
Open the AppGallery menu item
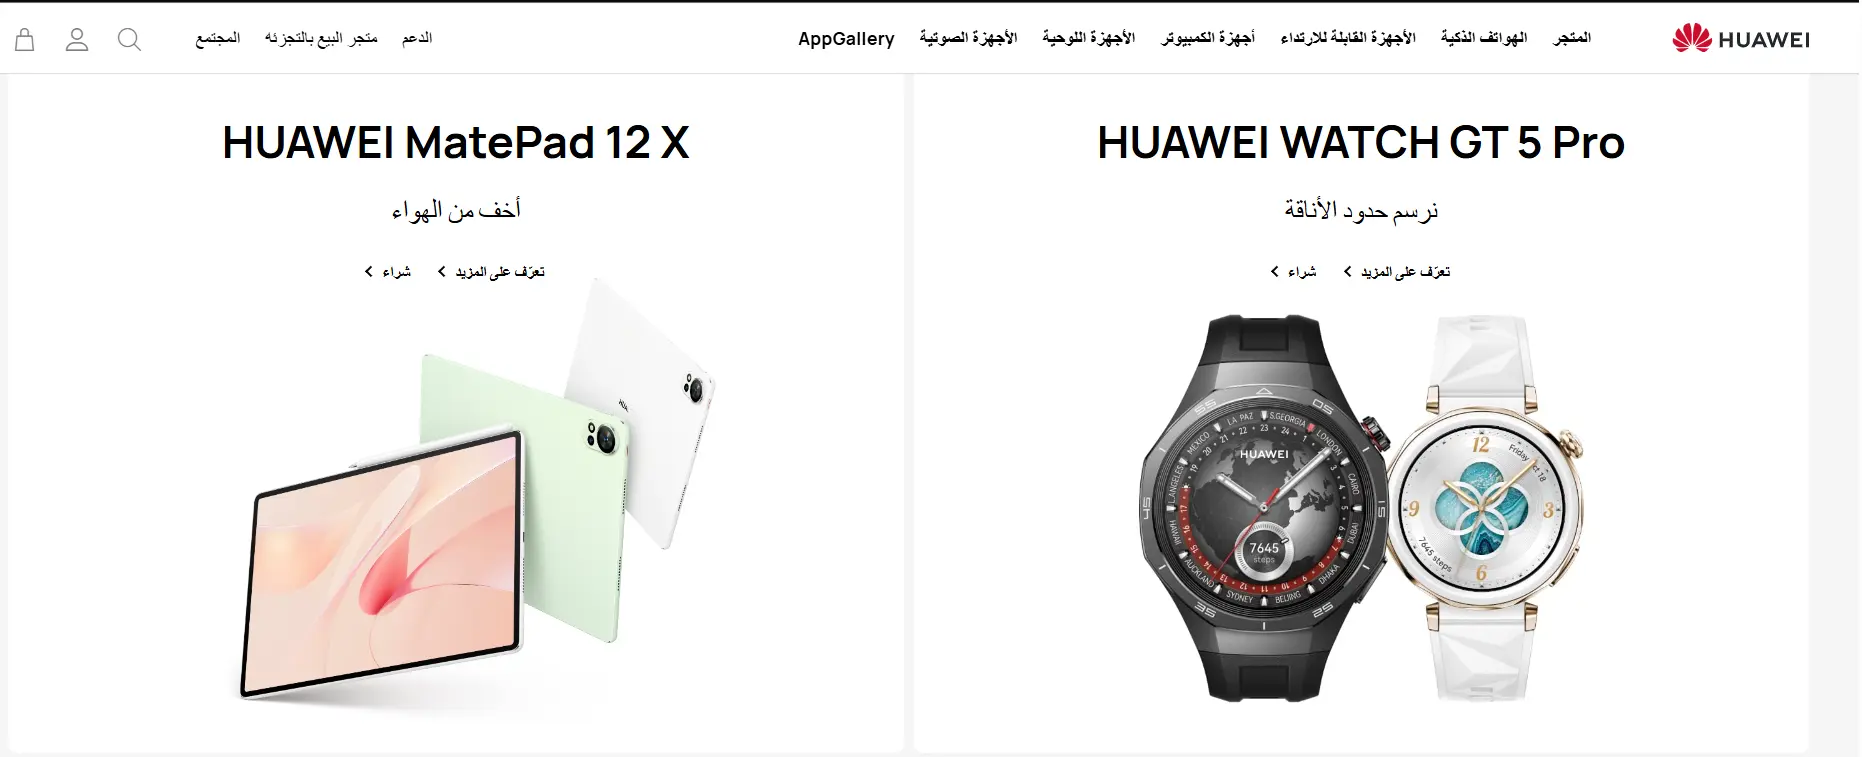[x=846, y=39]
